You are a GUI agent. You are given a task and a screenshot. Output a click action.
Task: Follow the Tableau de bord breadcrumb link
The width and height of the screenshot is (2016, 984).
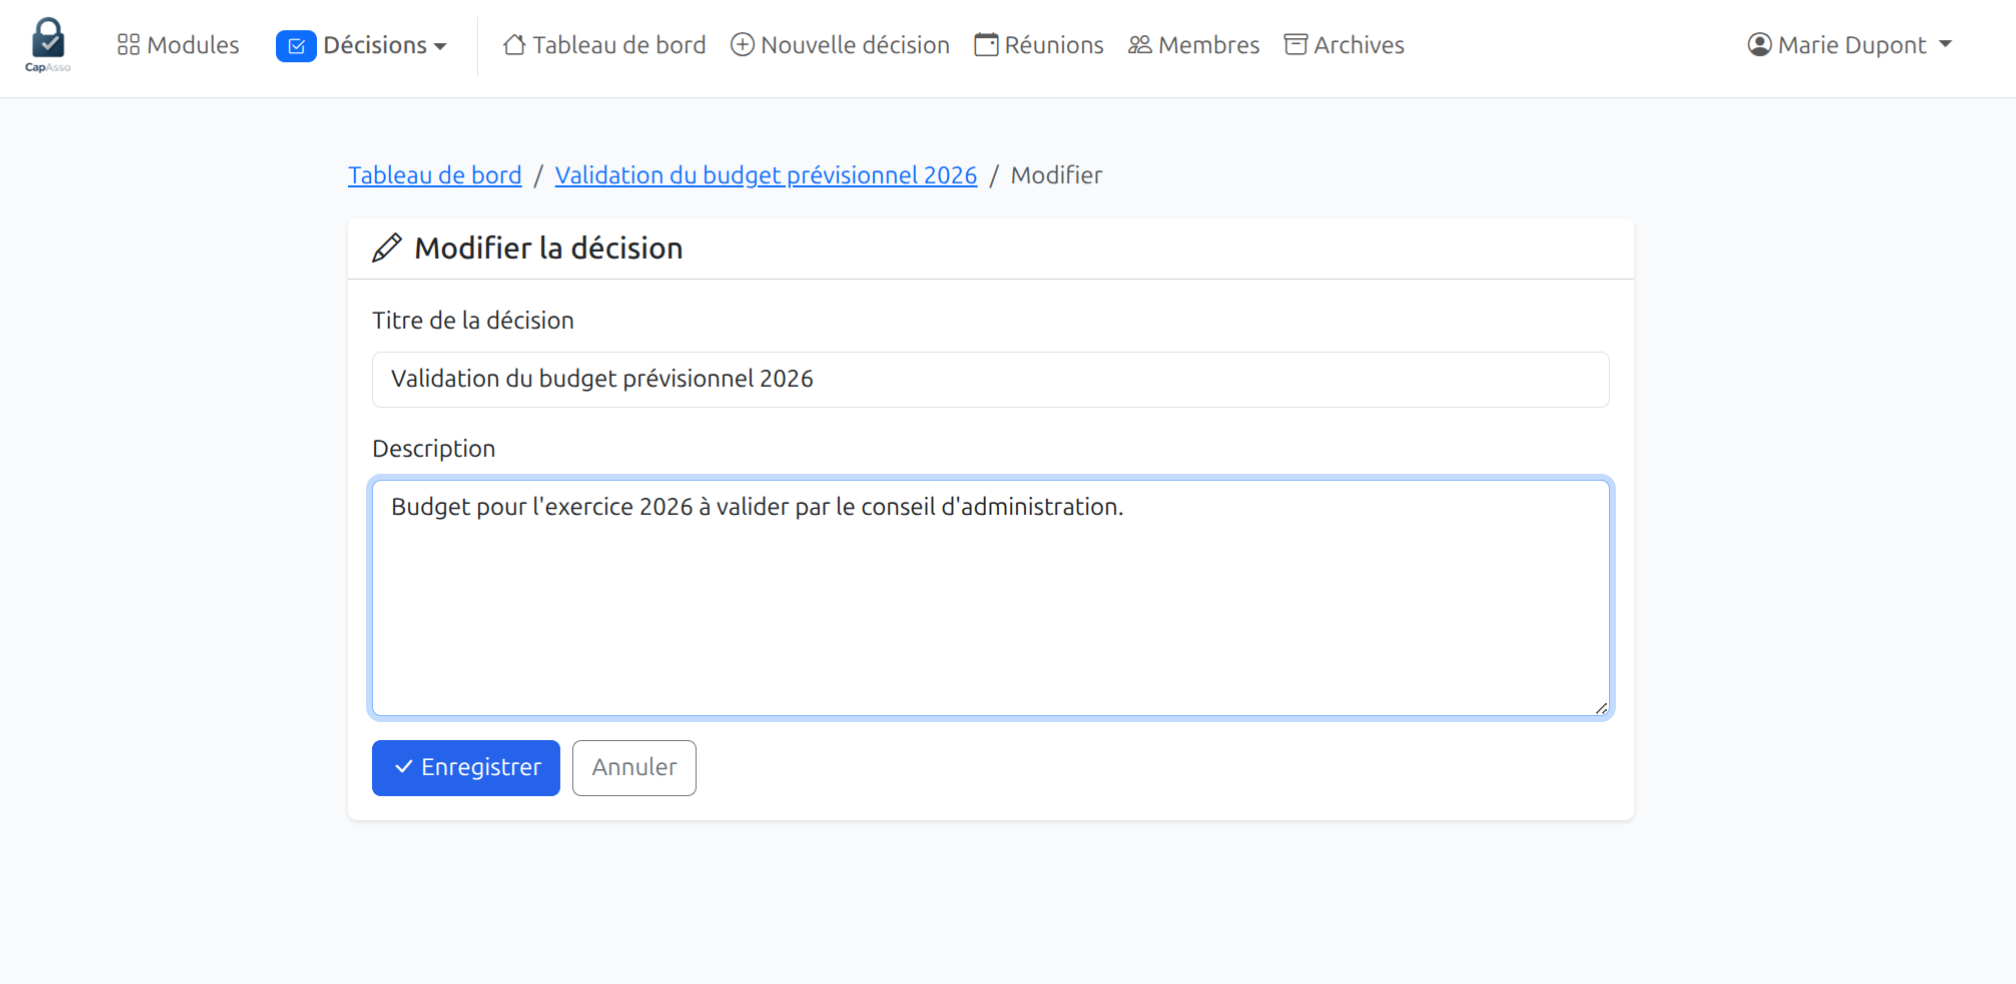tap(435, 175)
